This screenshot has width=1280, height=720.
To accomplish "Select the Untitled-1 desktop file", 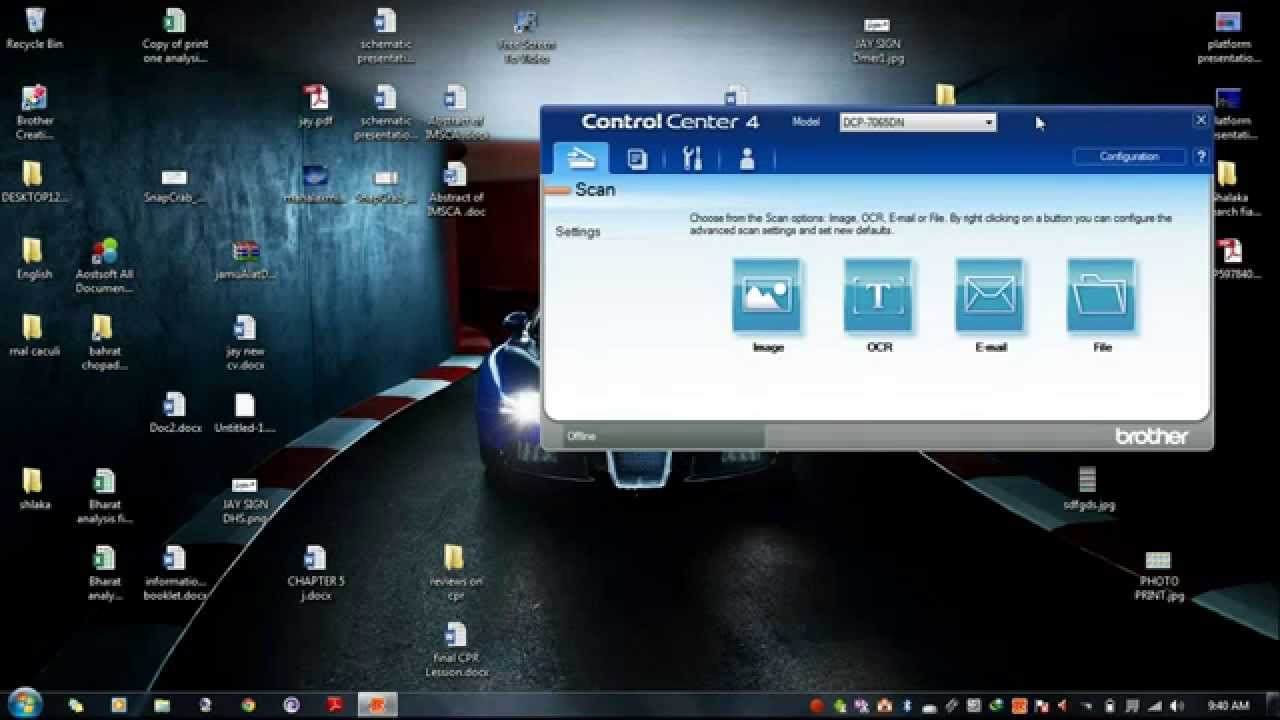I will coord(245,412).
